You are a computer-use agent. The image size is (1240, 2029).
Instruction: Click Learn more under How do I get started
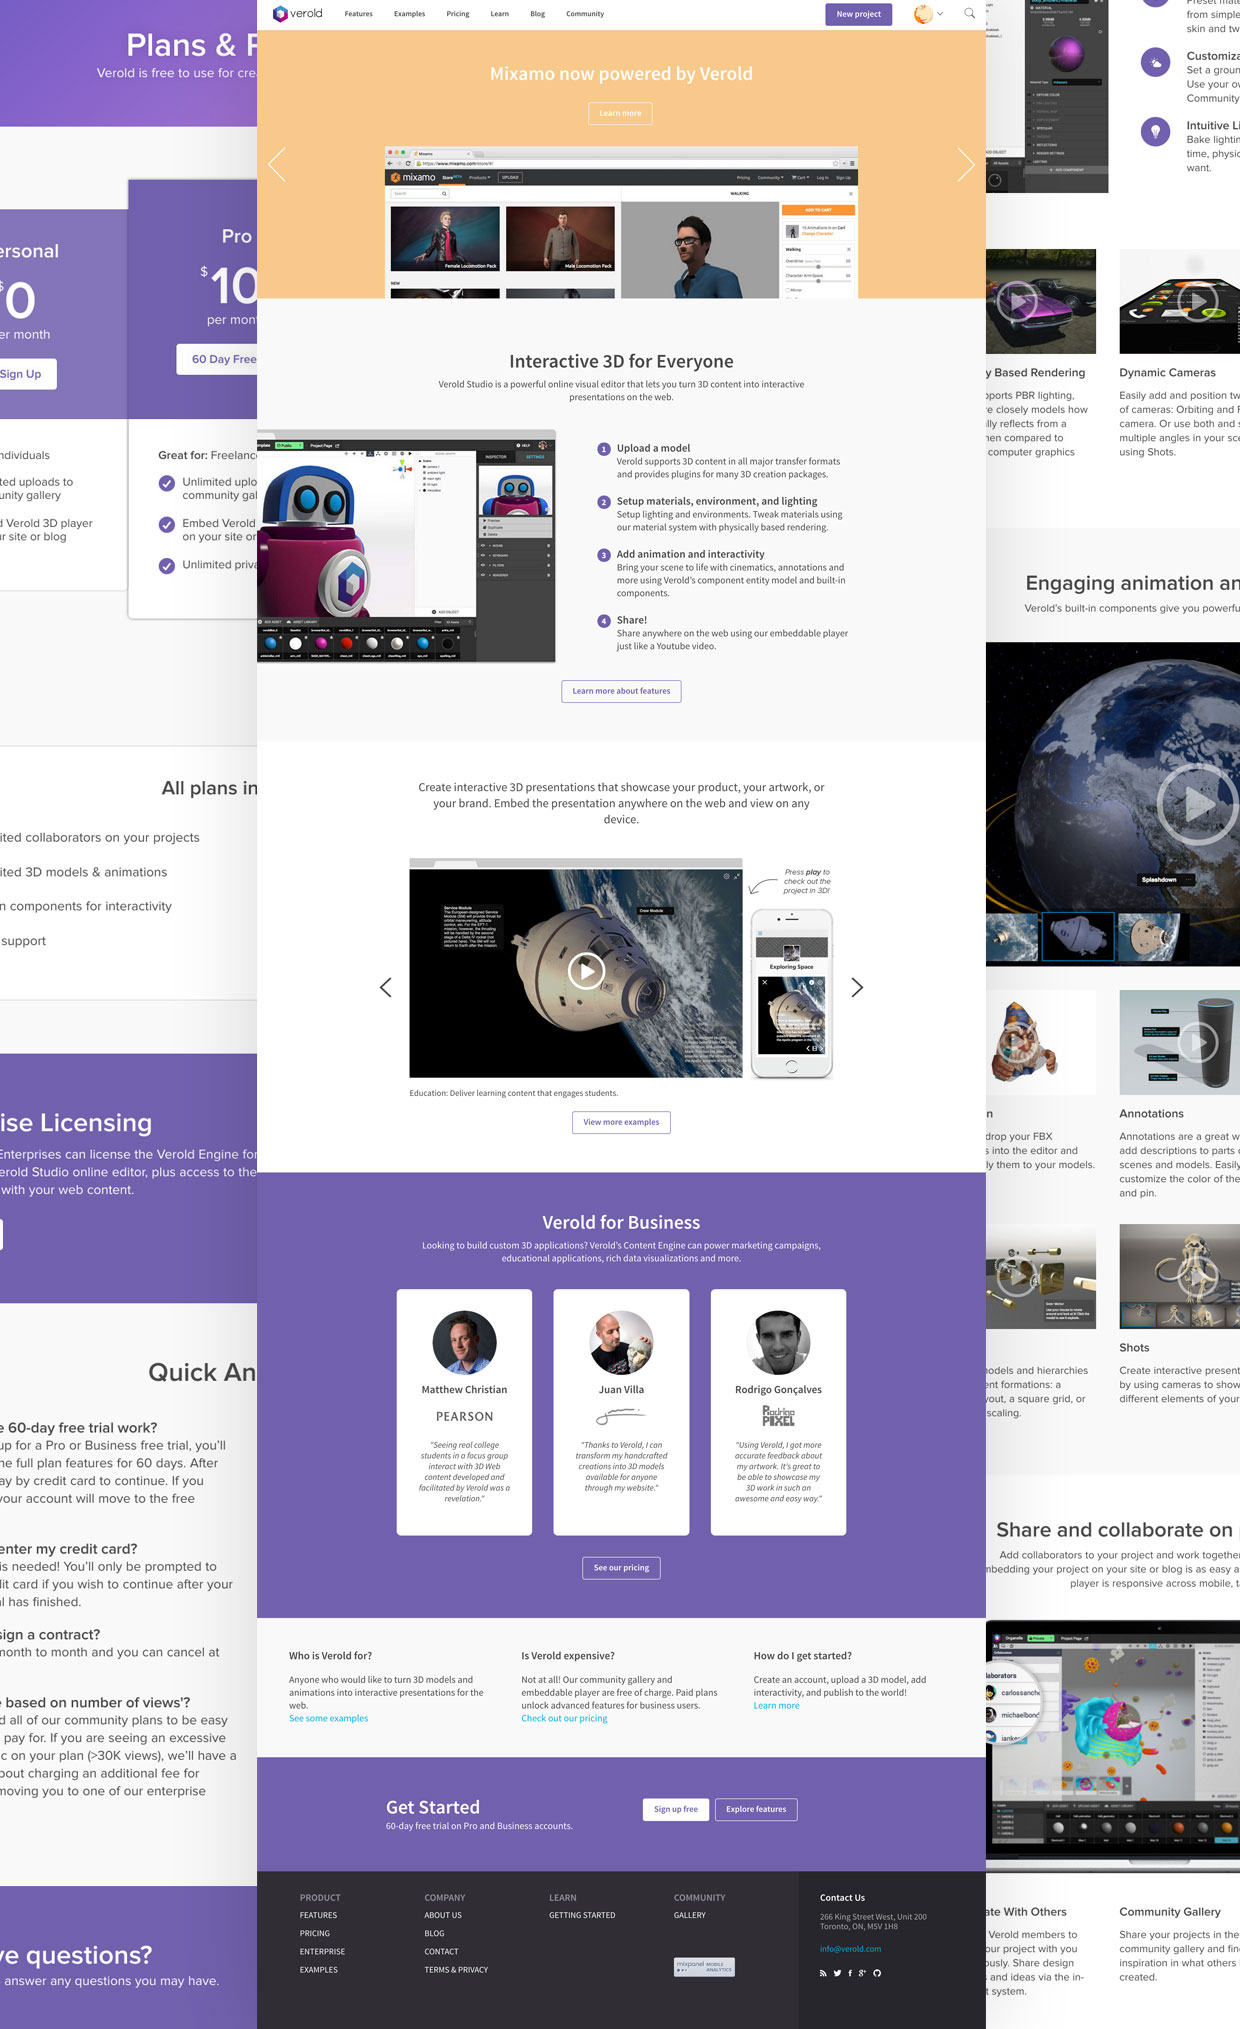[x=776, y=1705]
